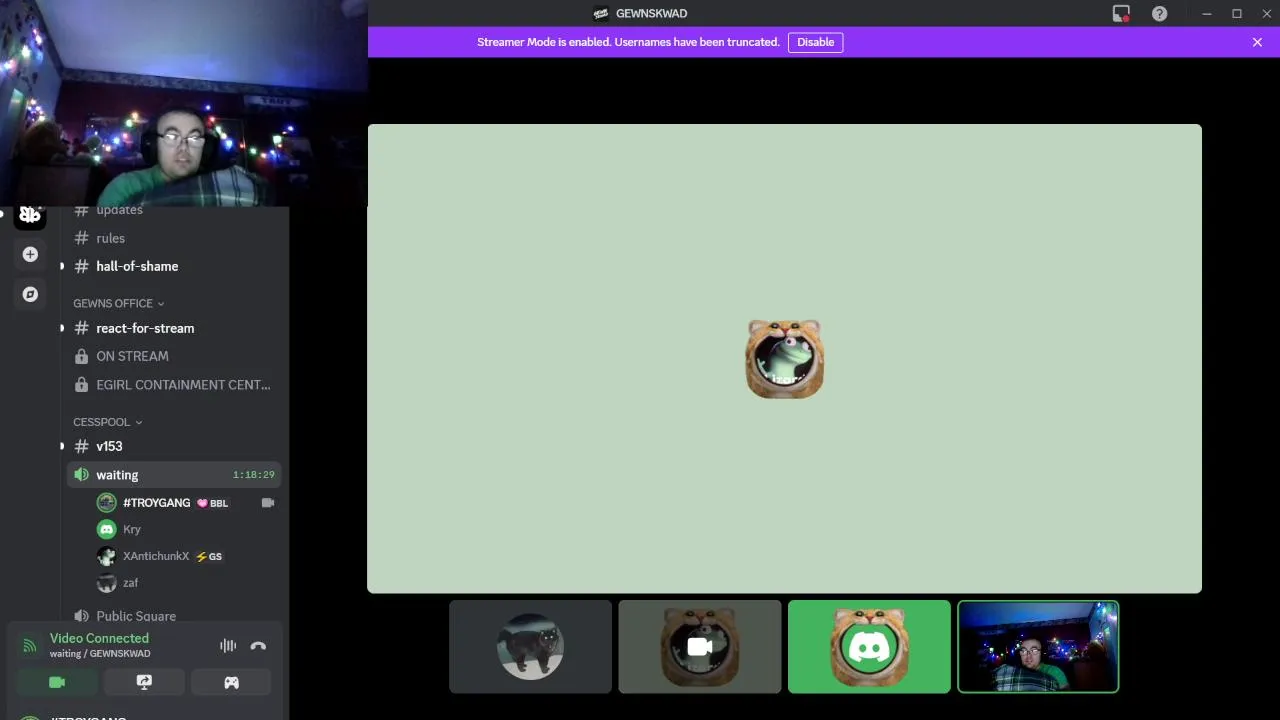Open the v153 text channel
The image size is (1280, 720).
click(174, 446)
